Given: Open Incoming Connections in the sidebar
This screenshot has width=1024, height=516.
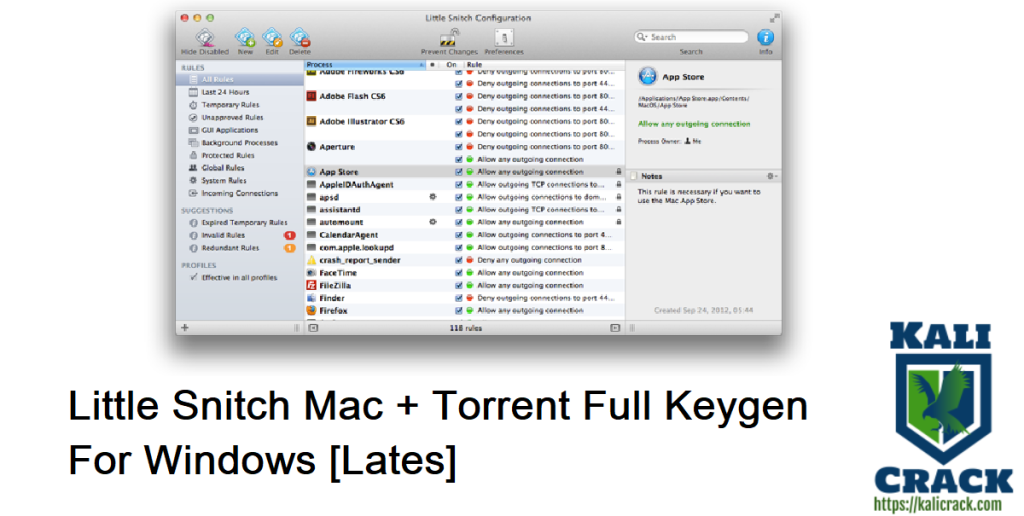Looking at the screenshot, I should pos(239,193).
